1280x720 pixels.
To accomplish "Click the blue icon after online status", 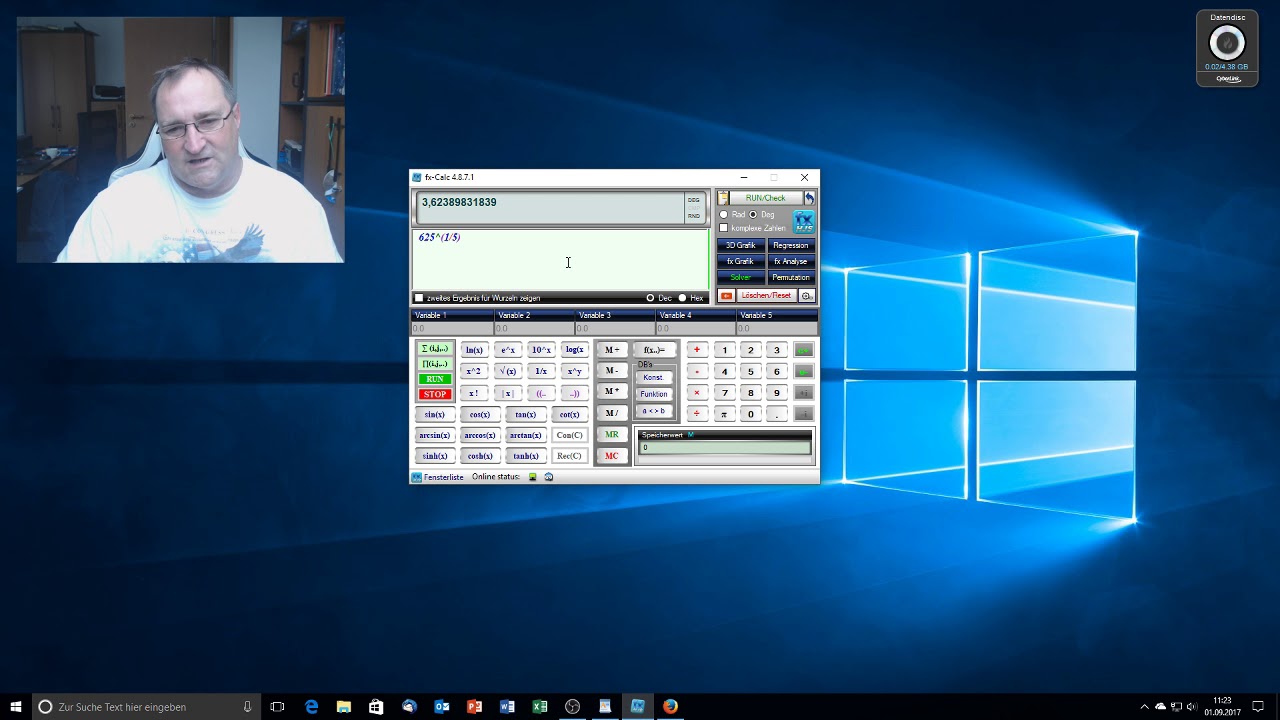I will (x=548, y=477).
